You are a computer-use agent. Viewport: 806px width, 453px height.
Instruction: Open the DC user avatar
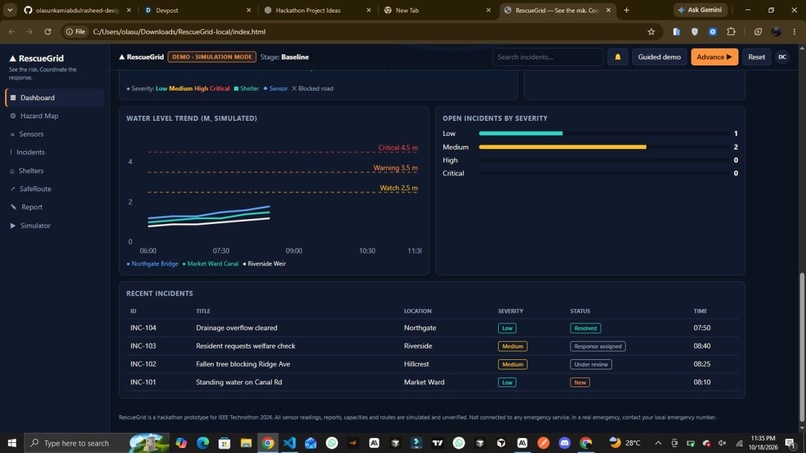click(x=782, y=57)
